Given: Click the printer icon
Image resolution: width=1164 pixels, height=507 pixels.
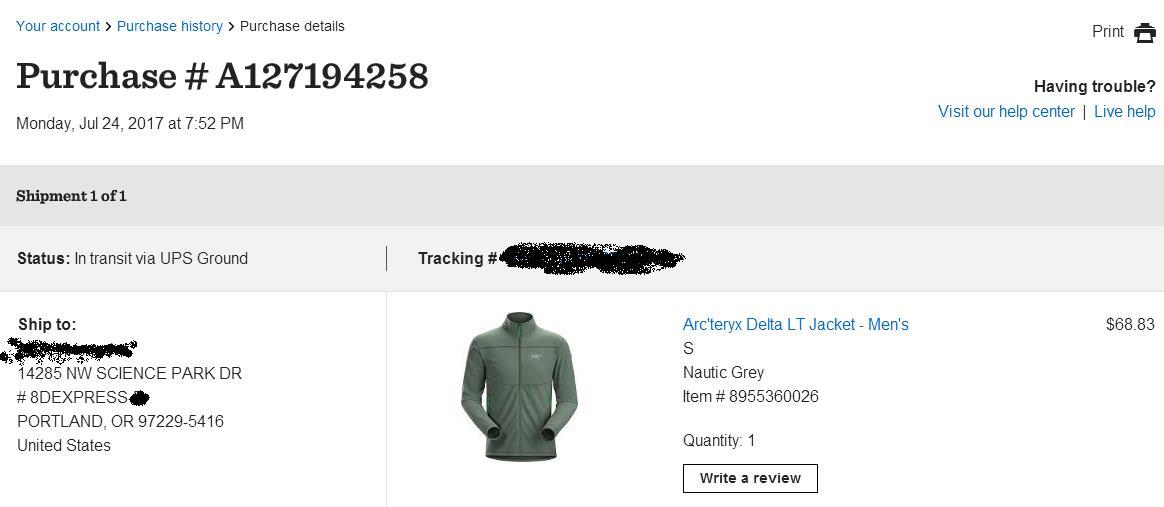Looking at the screenshot, I should [1145, 33].
